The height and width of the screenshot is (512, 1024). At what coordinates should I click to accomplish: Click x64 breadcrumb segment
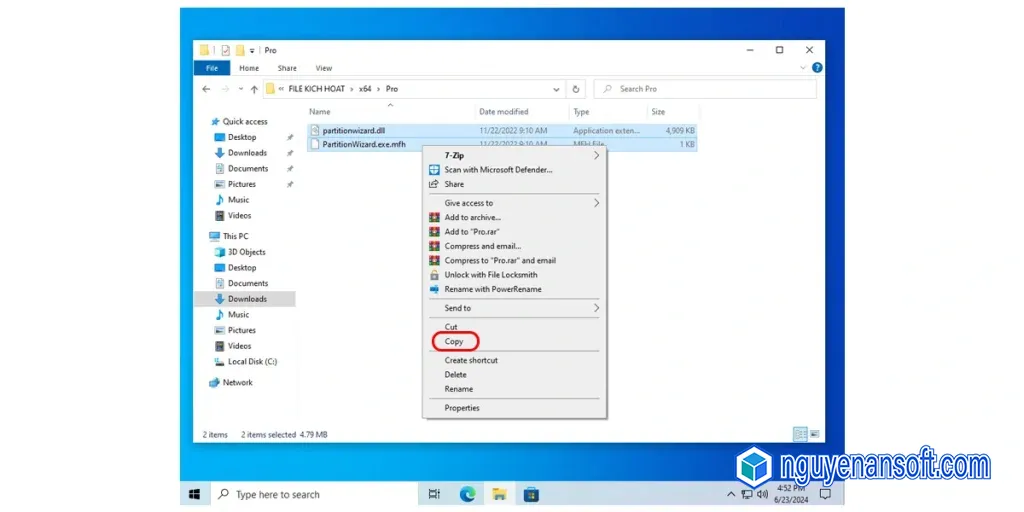[x=365, y=89]
